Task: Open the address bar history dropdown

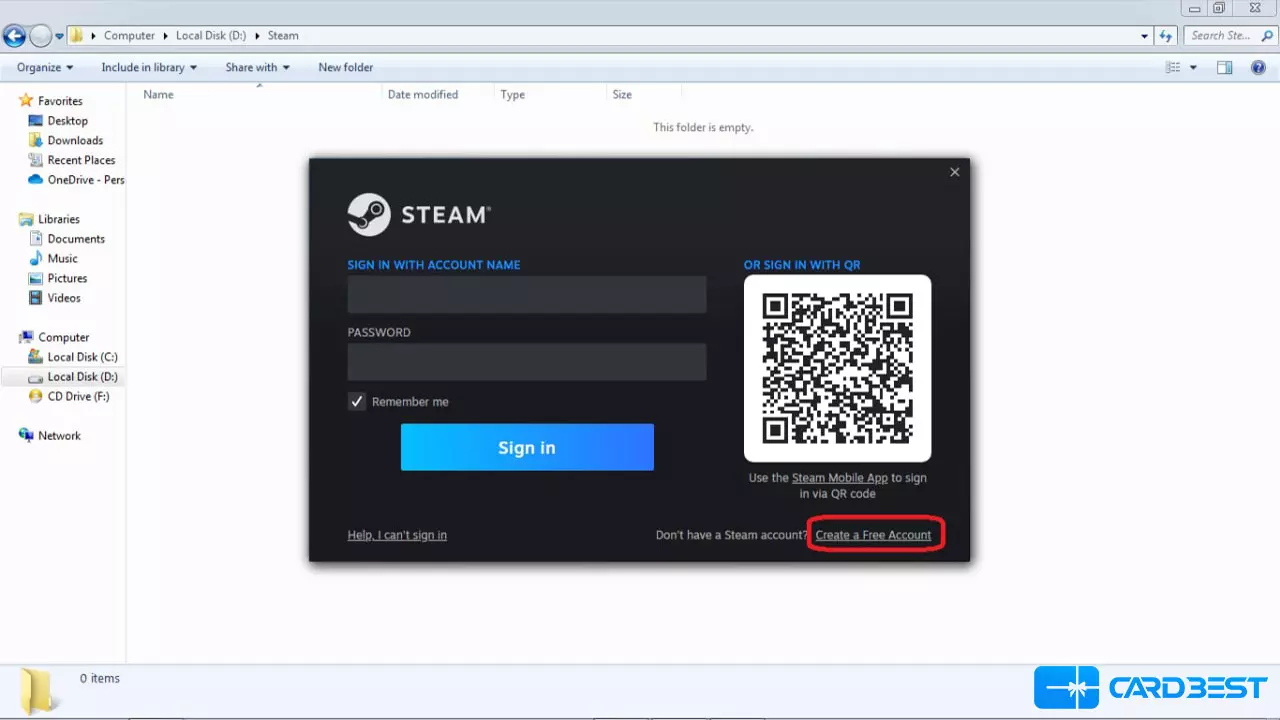Action: pos(1145,36)
